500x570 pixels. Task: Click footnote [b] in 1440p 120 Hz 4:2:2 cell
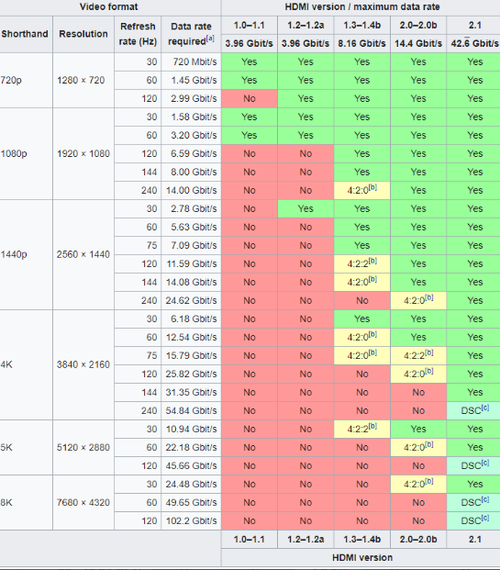(372, 261)
